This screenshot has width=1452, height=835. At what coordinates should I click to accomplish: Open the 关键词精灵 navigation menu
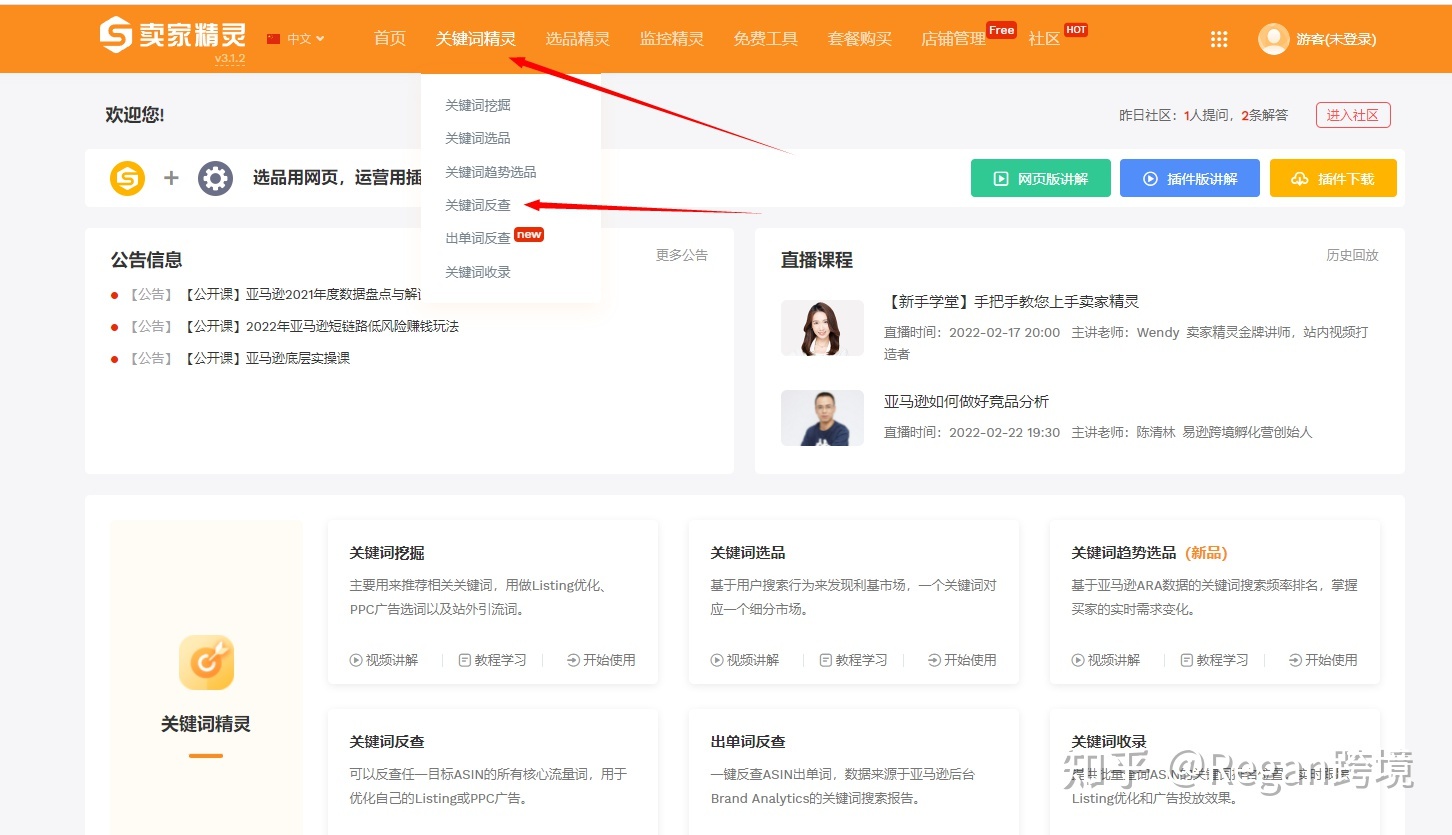475,39
